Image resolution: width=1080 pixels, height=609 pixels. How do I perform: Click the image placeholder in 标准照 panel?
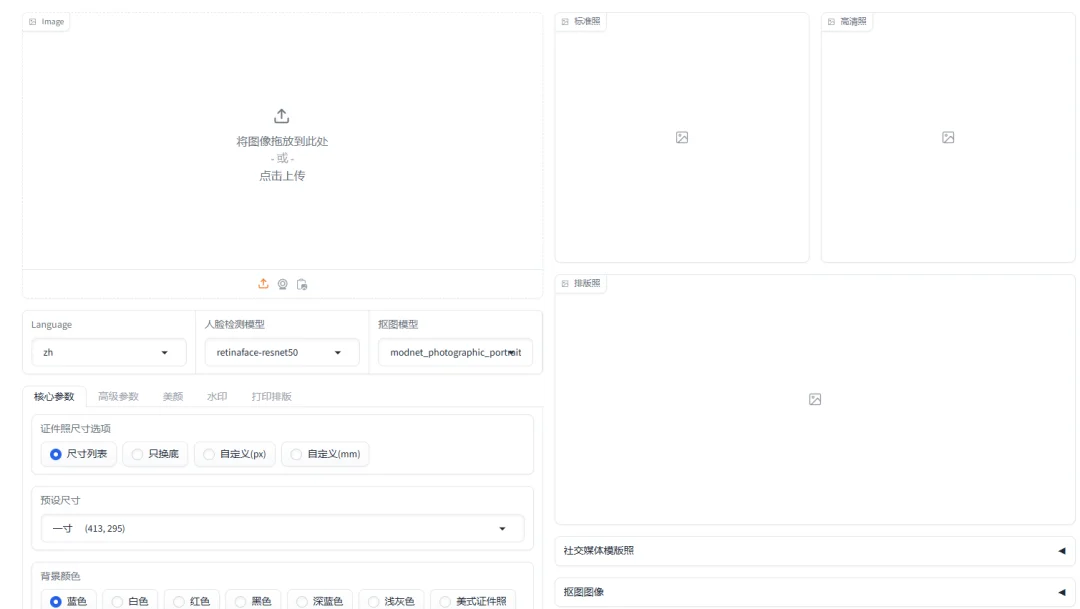click(681, 137)
